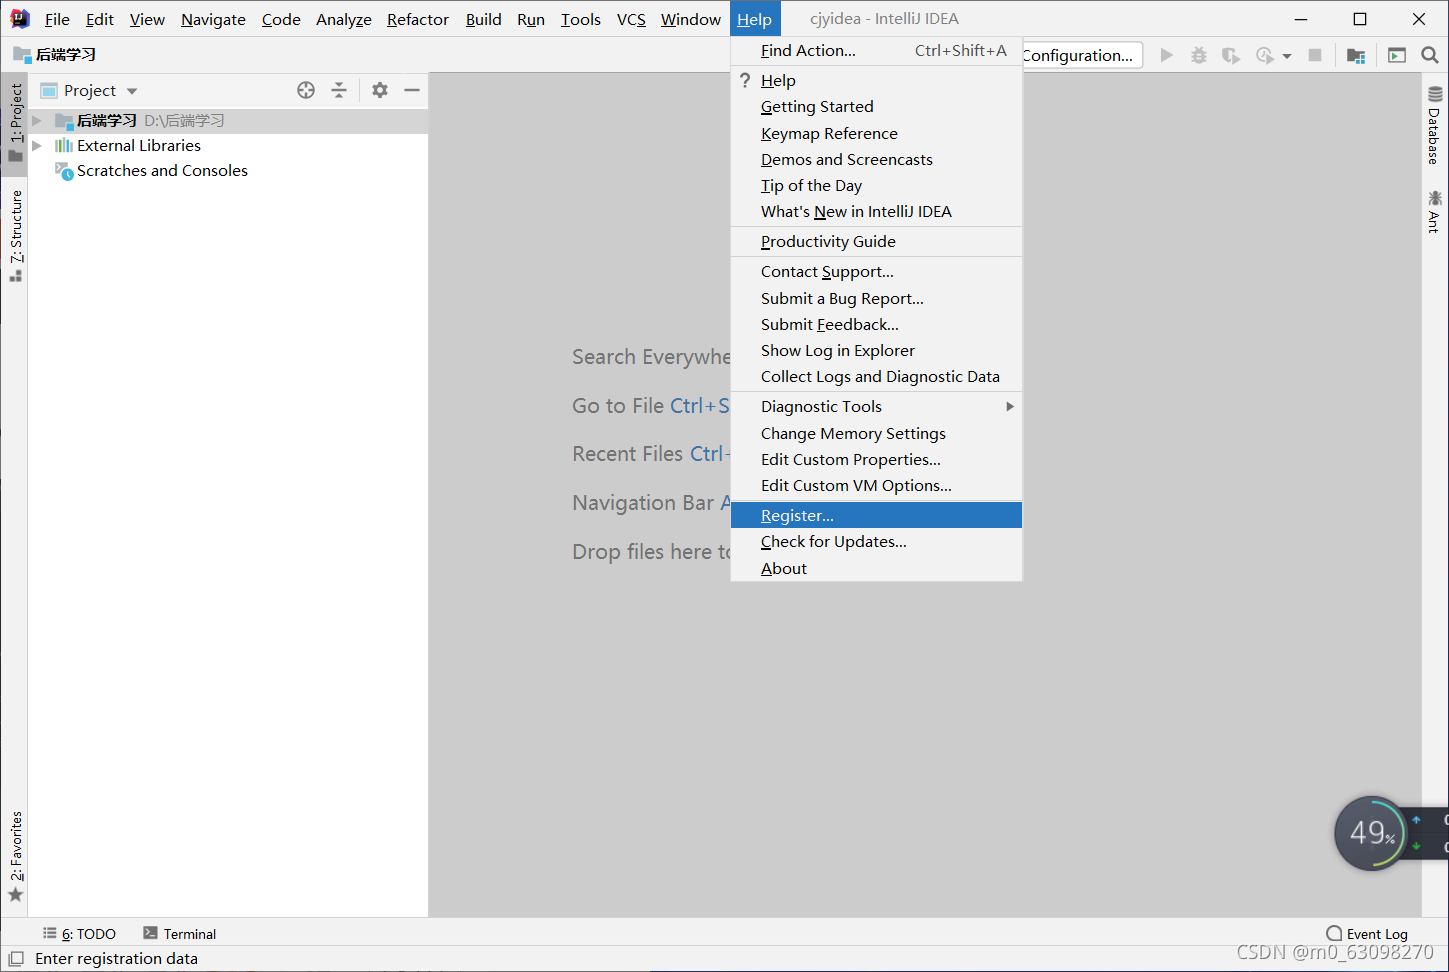1449x972 pixels.
Task: Select About from Help menu
Action: 876,568
